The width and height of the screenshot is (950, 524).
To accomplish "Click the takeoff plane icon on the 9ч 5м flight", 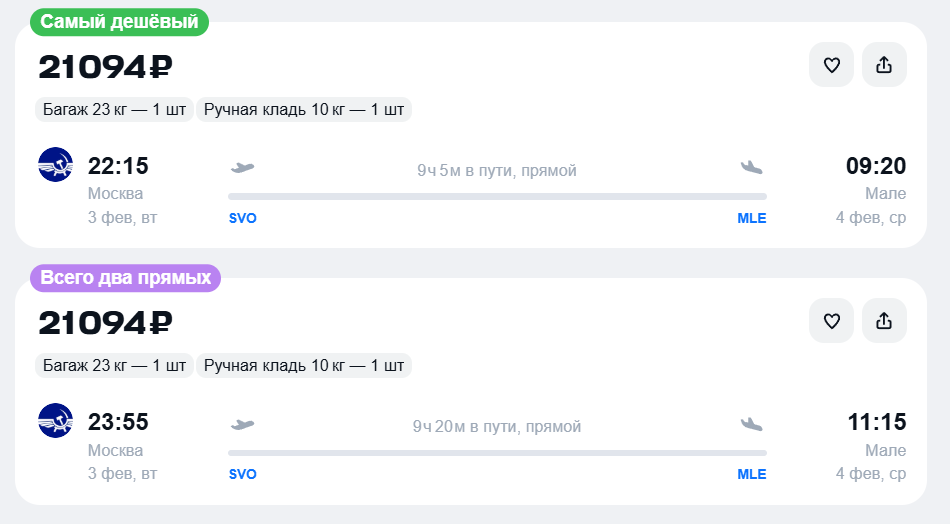I will coord(242,167).
